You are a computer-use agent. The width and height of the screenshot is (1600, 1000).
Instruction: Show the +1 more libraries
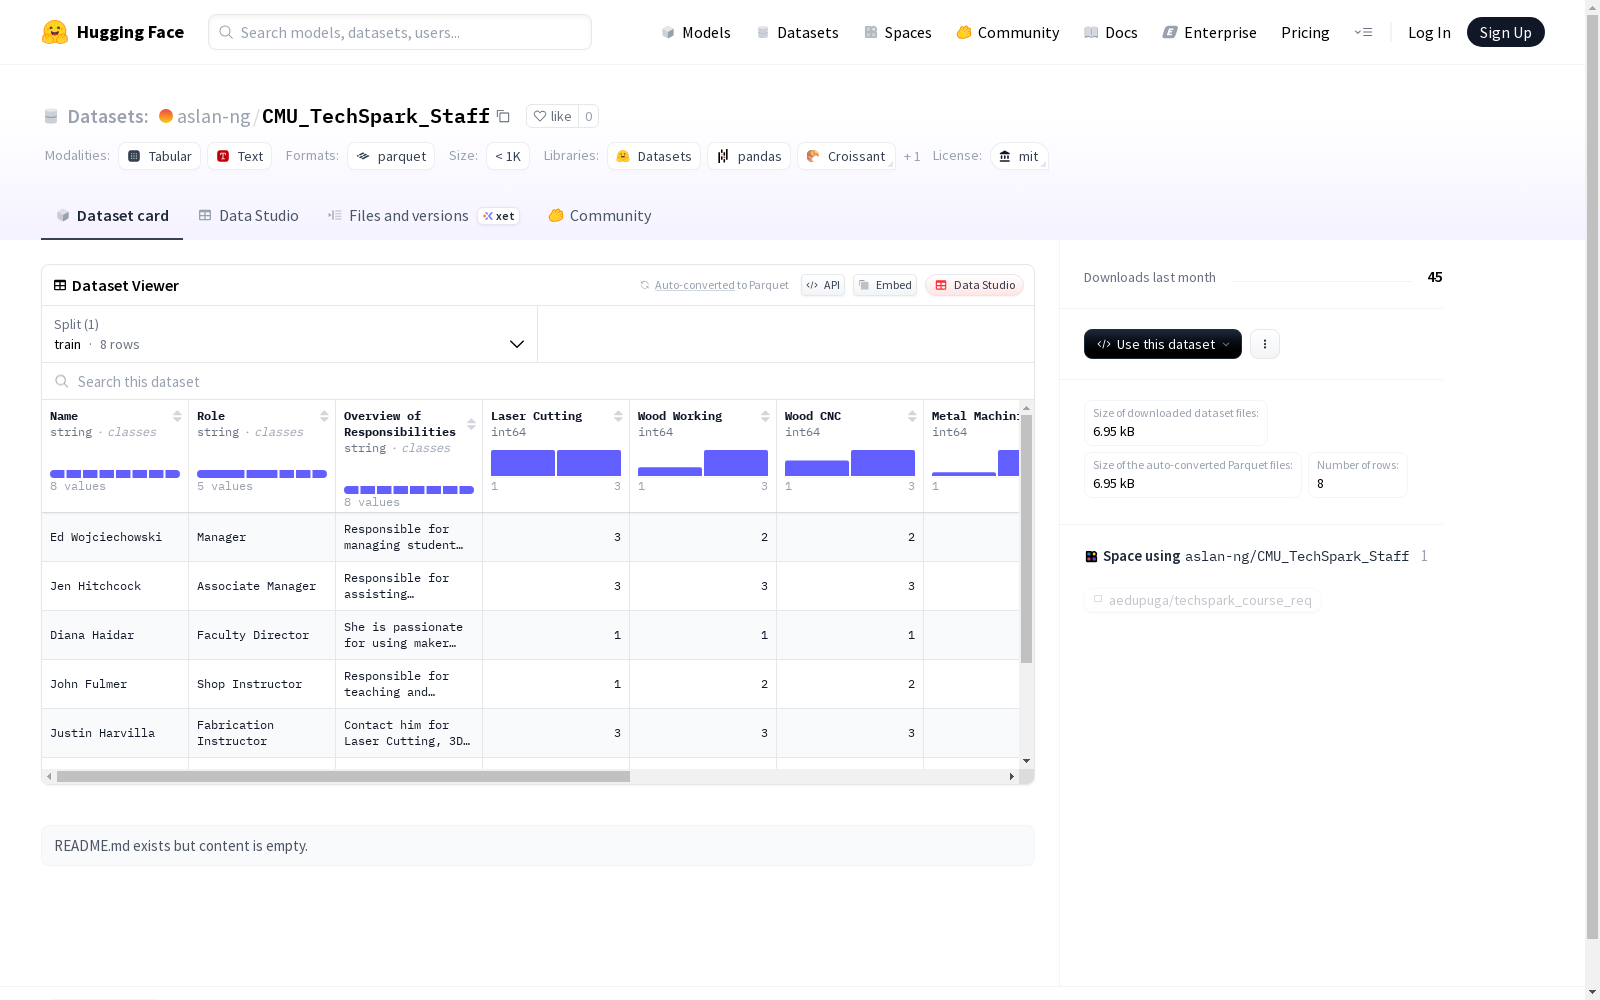coord(912,157)
